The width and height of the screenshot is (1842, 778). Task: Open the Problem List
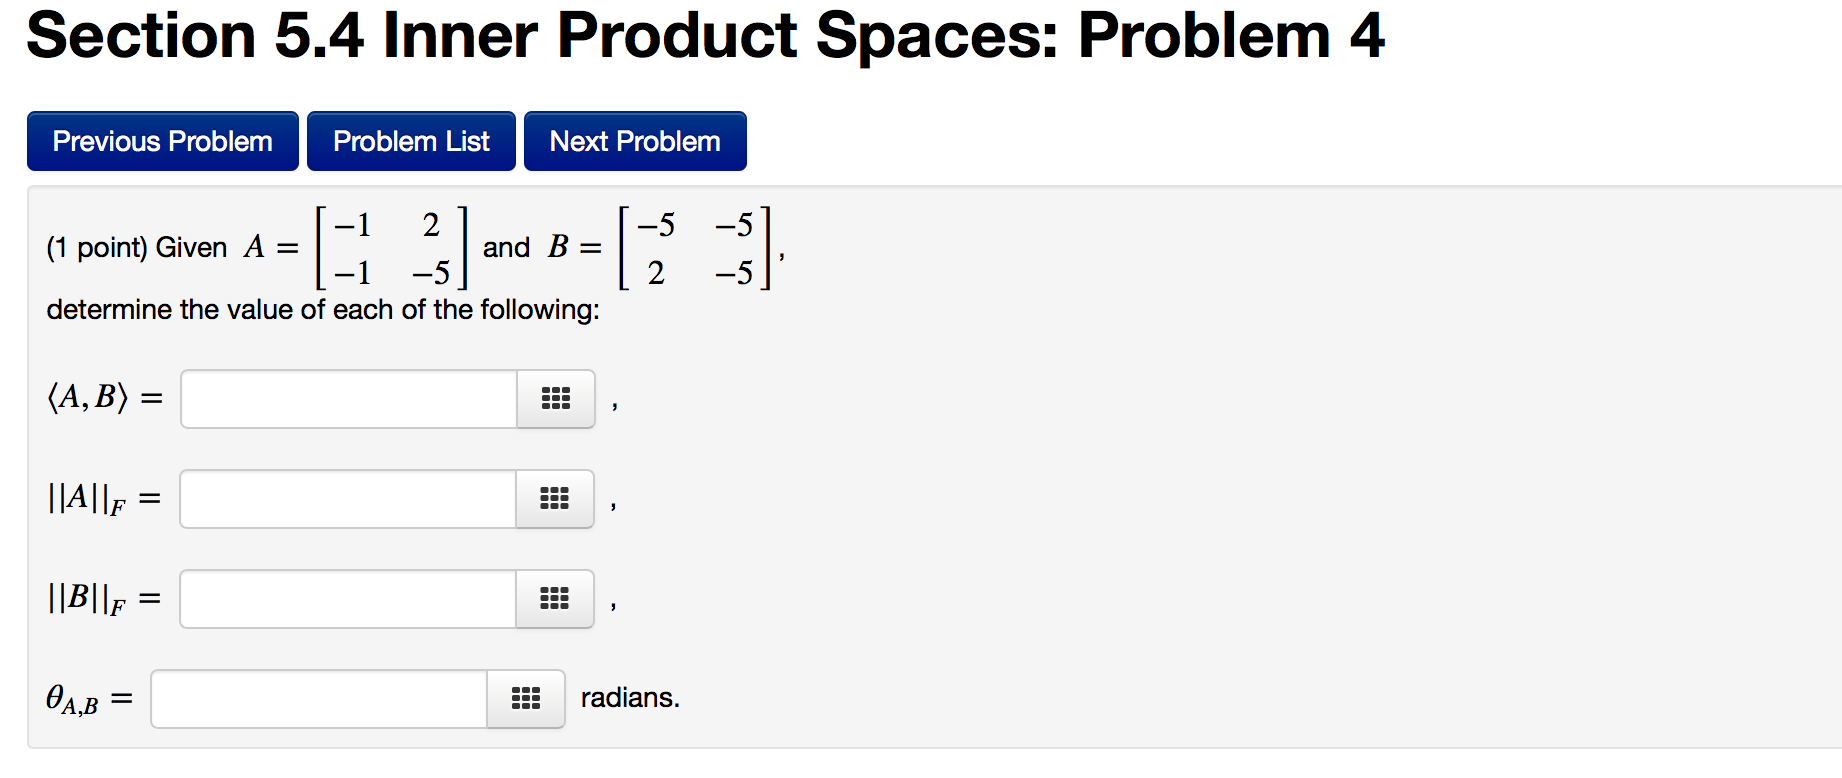click(x=410, y=140)
